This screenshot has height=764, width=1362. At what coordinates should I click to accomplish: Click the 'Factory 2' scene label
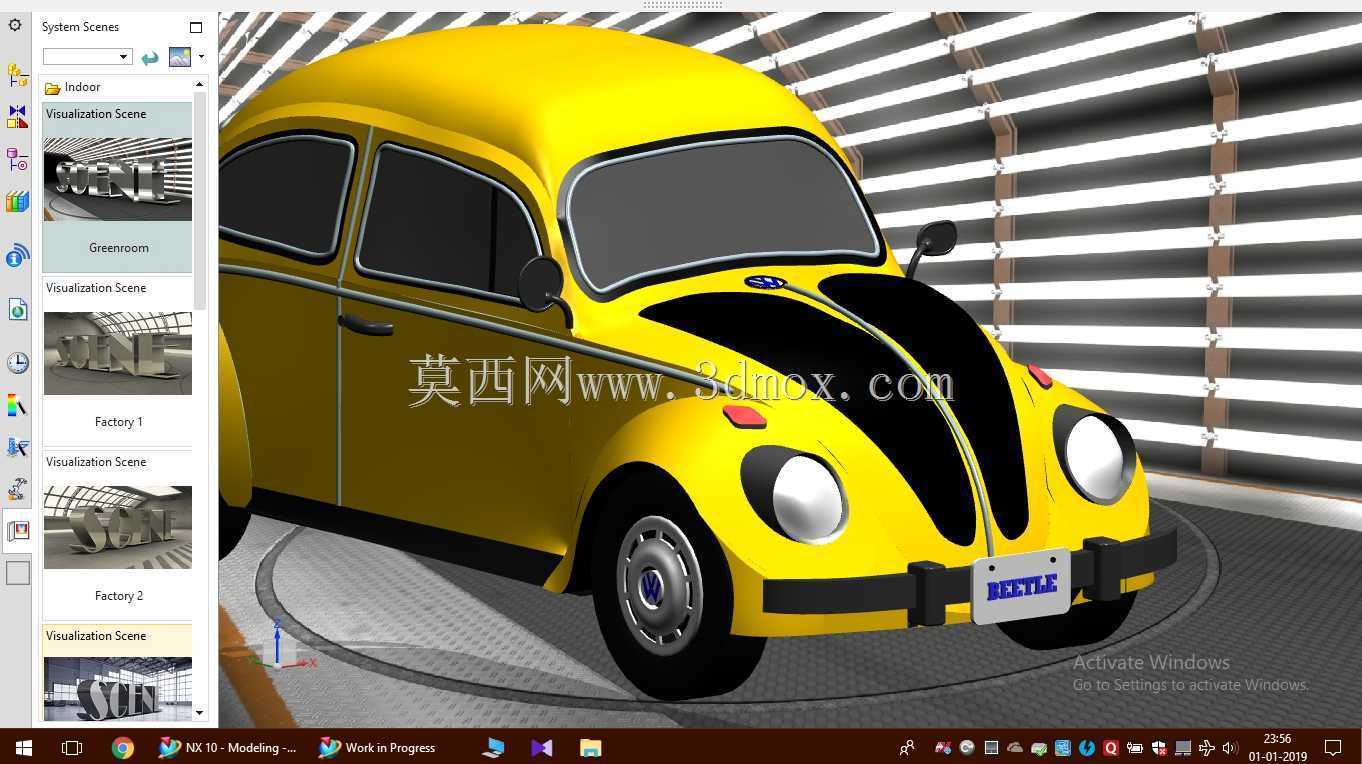[x=119, y=596]
